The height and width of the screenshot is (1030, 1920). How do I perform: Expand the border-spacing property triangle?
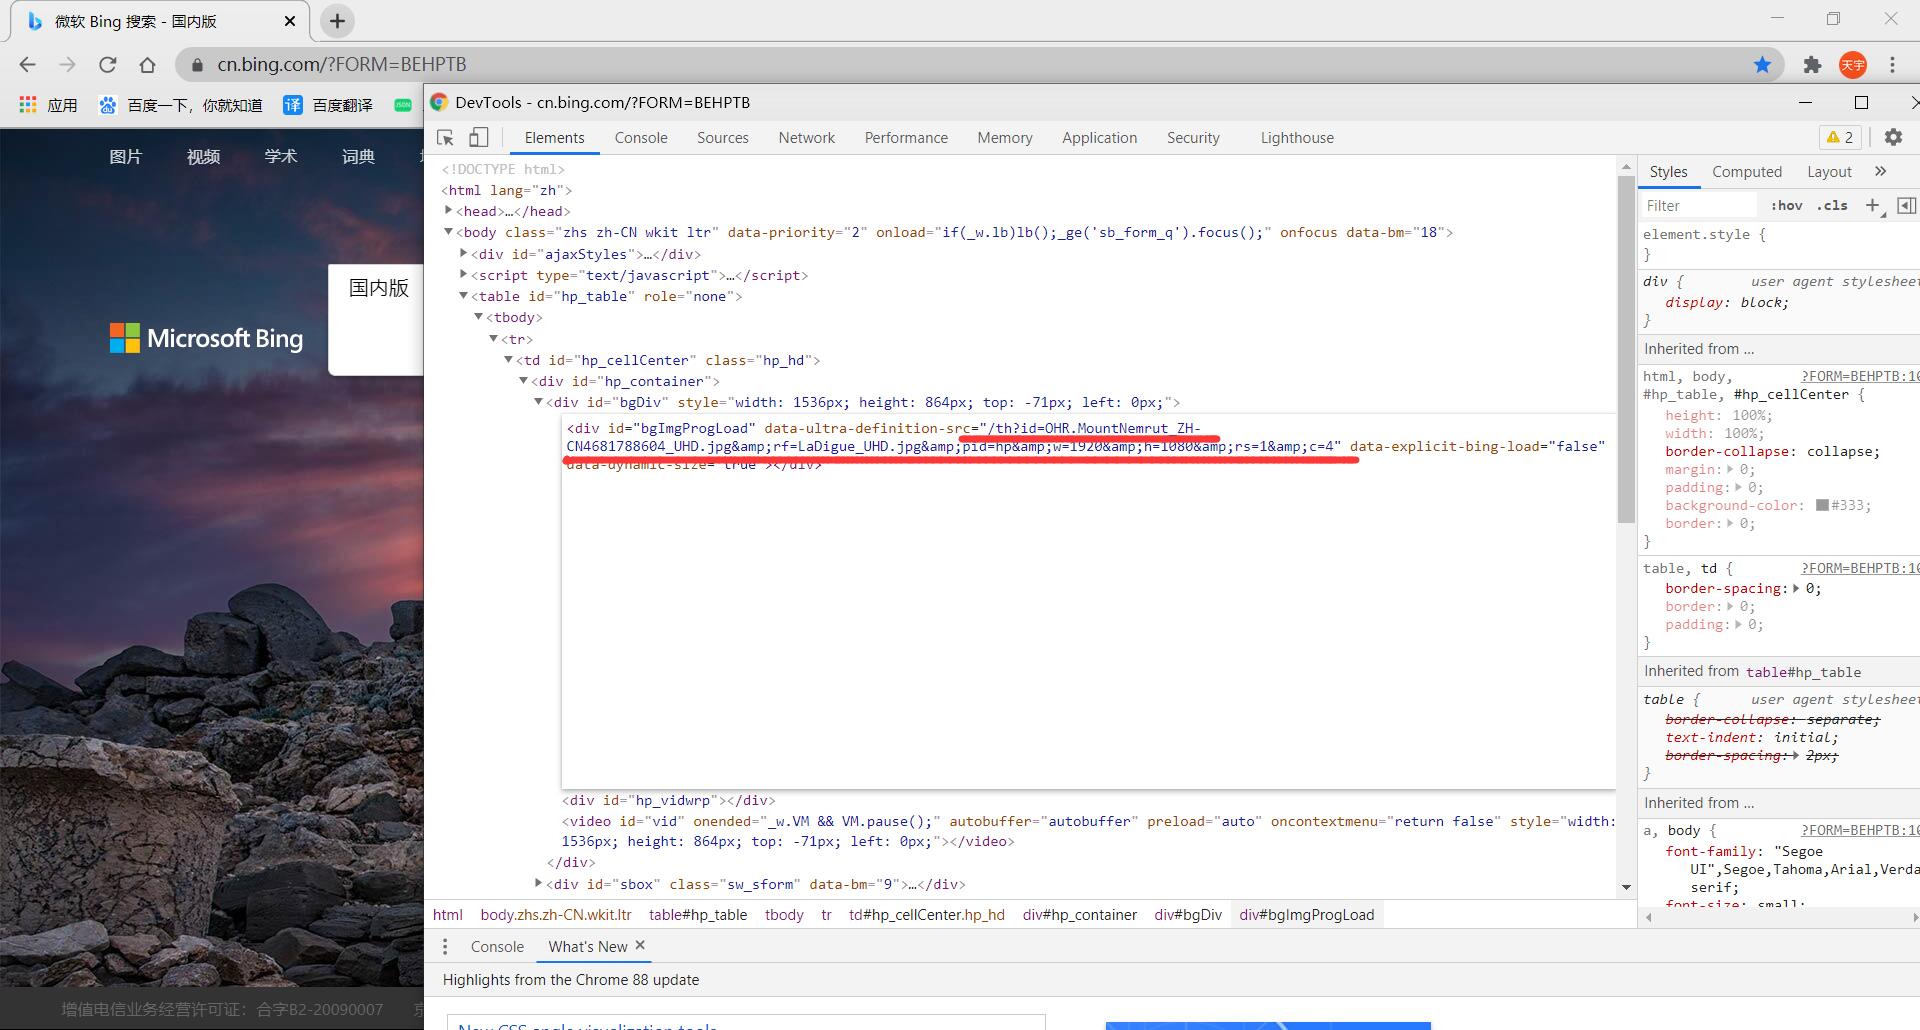point(1797,589)
